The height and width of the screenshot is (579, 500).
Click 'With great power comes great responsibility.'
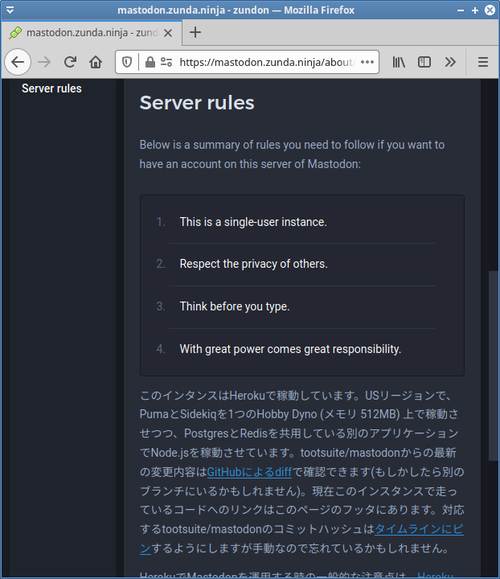tap(290, 349)
